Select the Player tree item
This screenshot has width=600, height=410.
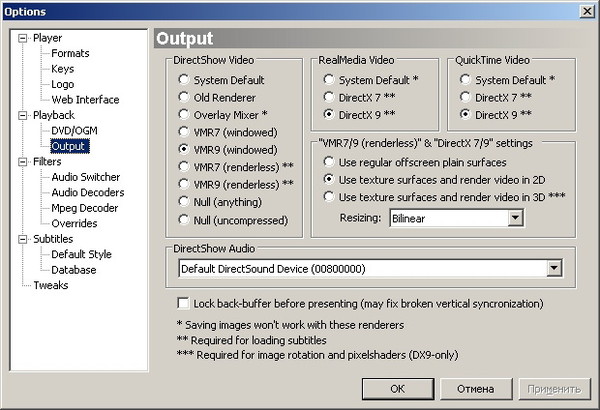(47, 38)
